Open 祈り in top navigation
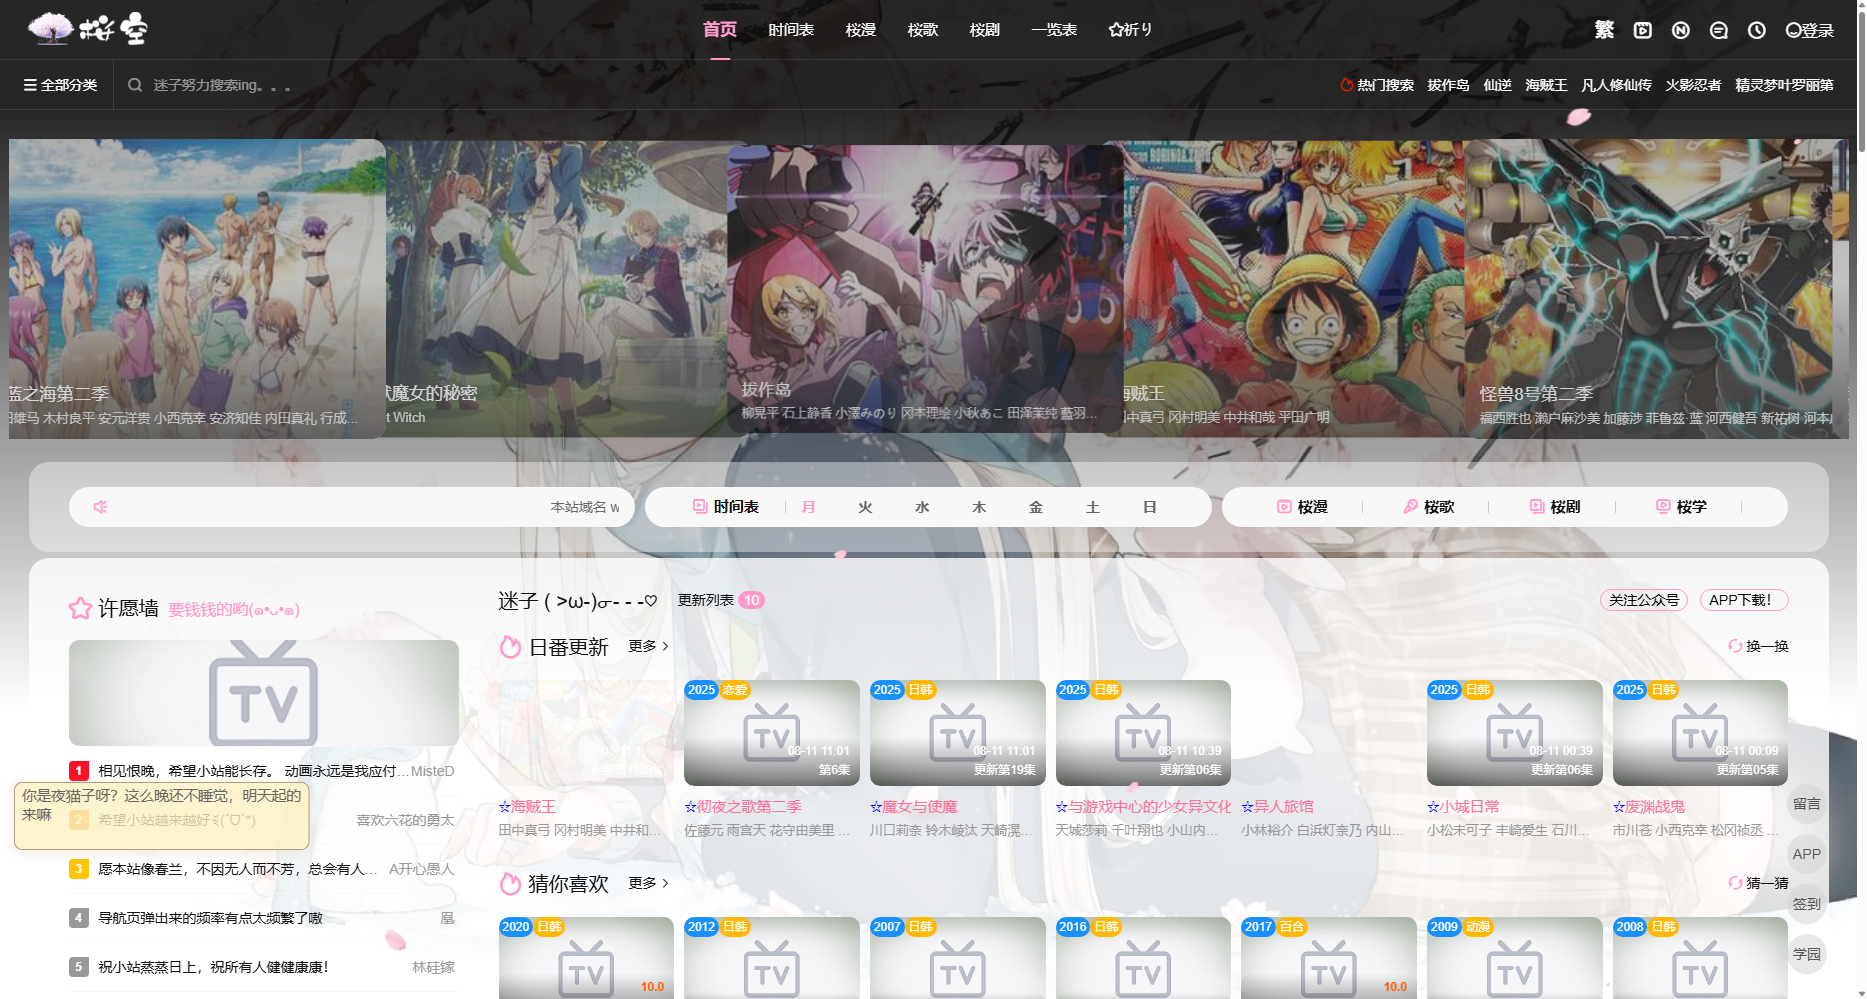1867x999 pixels. [x=1131, y=30]
